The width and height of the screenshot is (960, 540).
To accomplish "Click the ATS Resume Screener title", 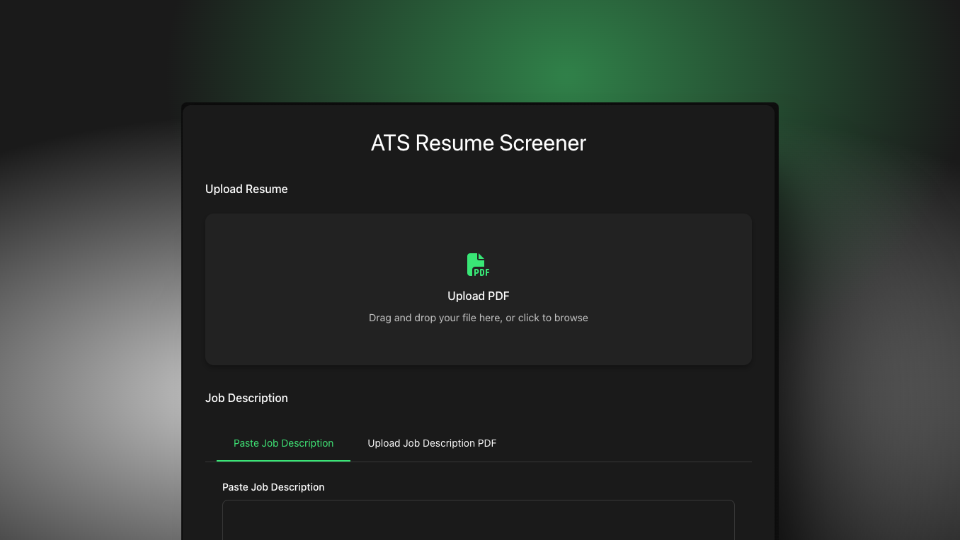I will (x=478, y=143).
